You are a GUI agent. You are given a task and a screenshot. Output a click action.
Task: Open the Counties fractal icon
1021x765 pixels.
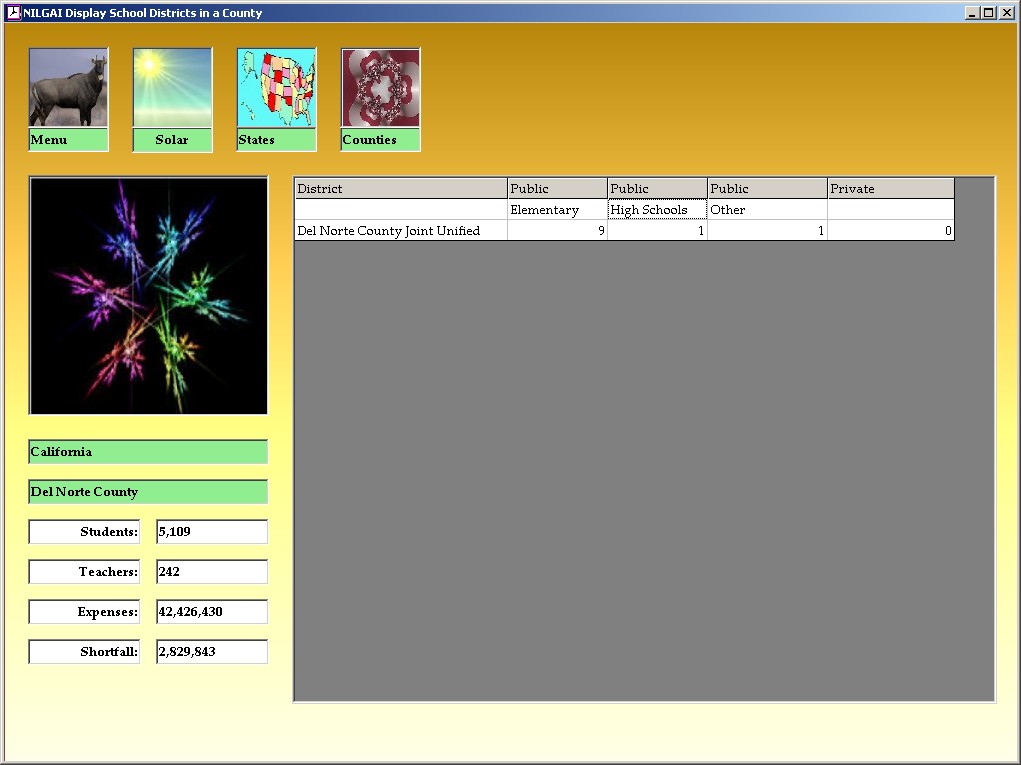(380, 88)
